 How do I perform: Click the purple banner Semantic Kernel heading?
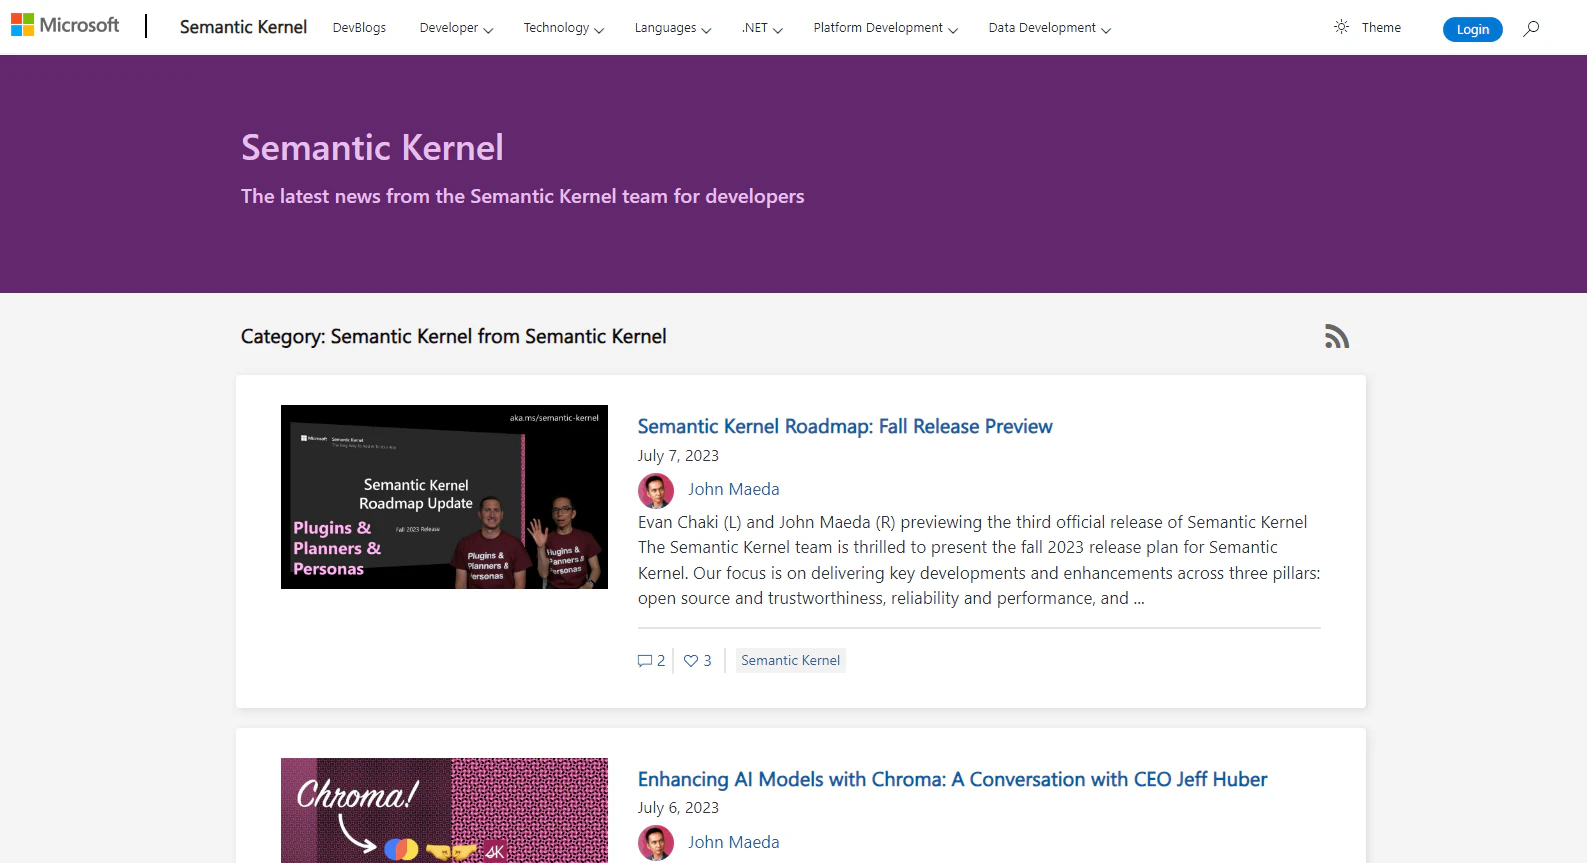coord(372,148)
